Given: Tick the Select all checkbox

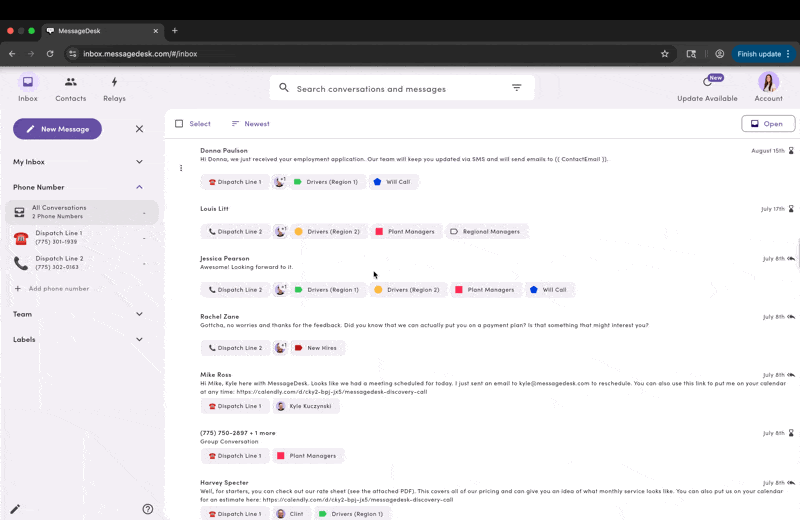Looking at the screenshot, I should [179, 123].
